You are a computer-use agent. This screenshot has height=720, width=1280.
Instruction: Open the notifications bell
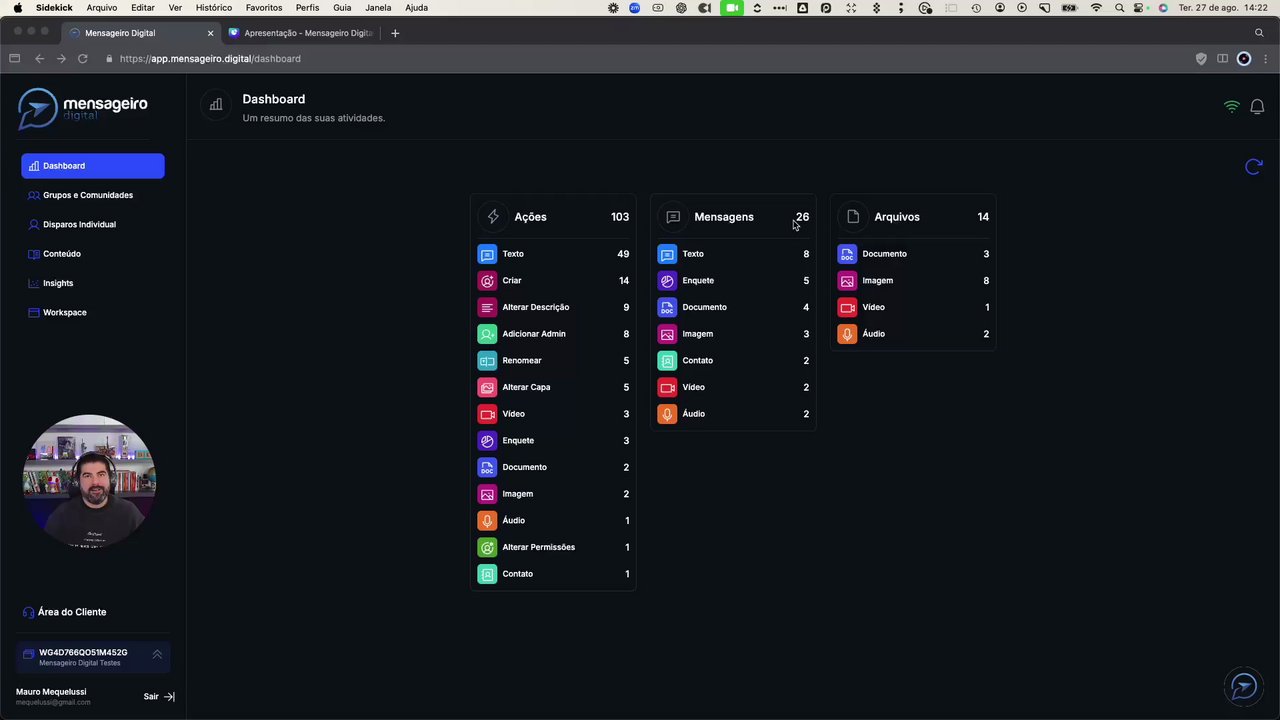coord(1257,107)
